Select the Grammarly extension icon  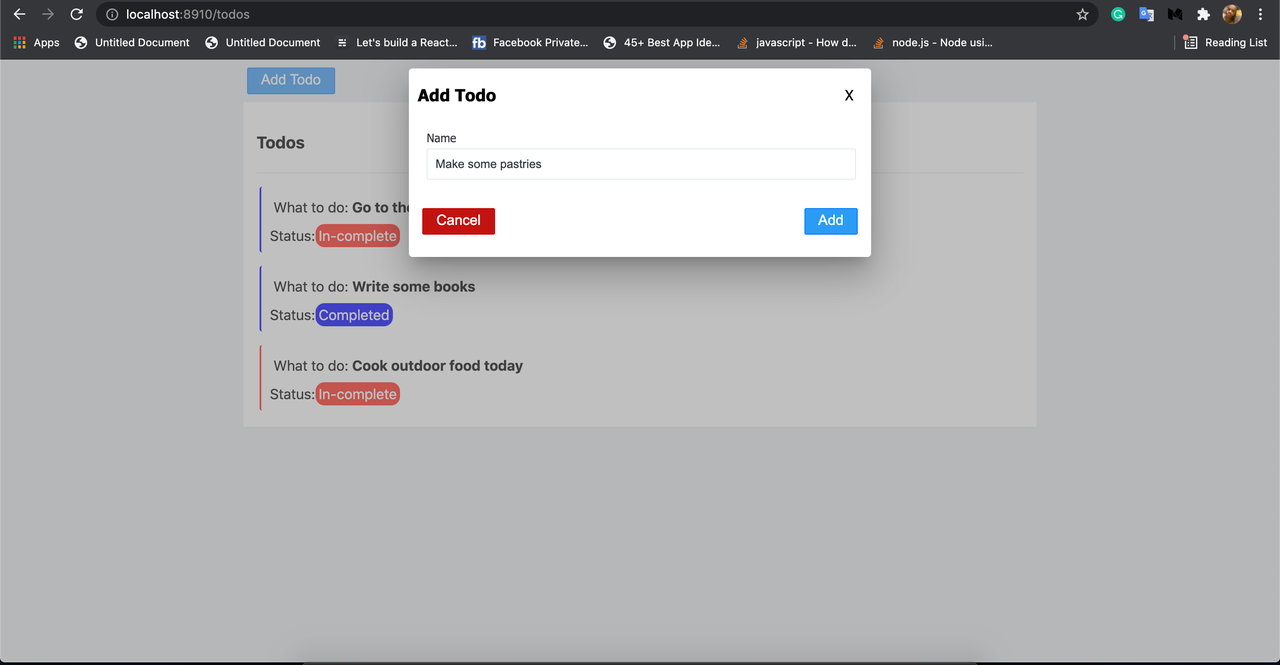[x=1118, y=14]
